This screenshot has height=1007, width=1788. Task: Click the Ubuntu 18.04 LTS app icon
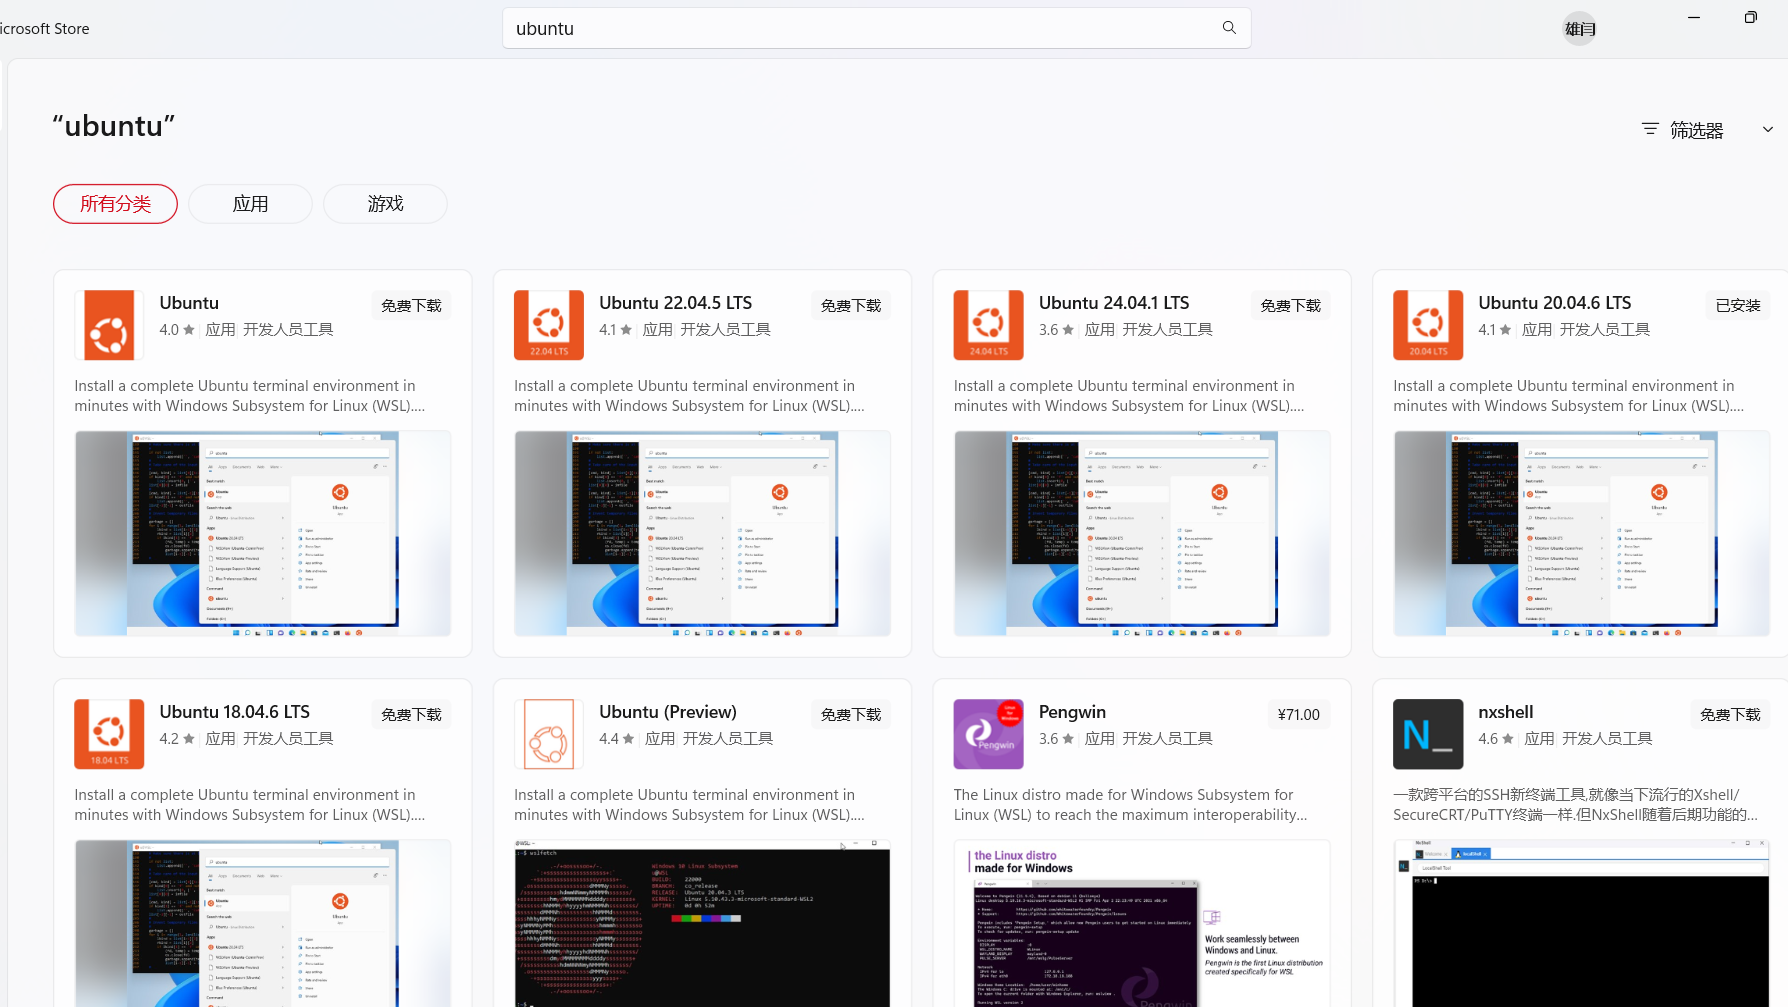109,734
